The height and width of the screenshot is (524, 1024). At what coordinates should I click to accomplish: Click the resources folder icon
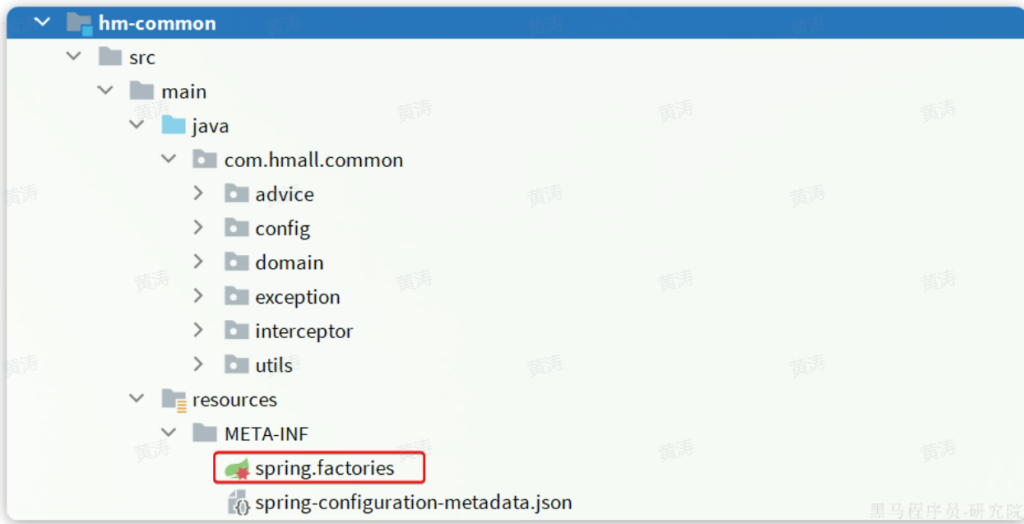pyautogui.click(x=174, y=400)
